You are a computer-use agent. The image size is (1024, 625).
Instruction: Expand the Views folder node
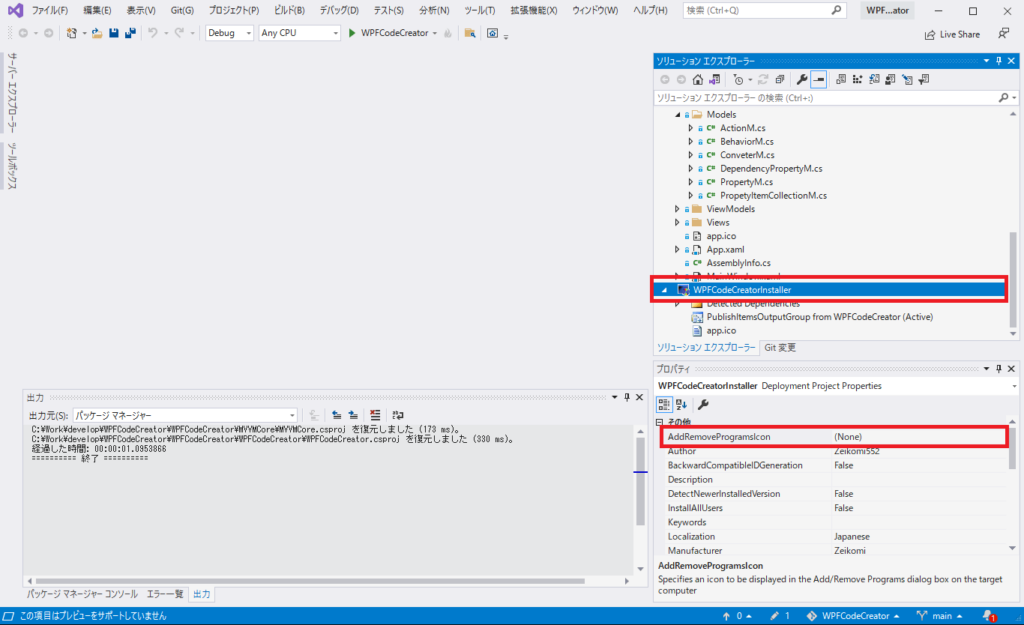[677, 223]
